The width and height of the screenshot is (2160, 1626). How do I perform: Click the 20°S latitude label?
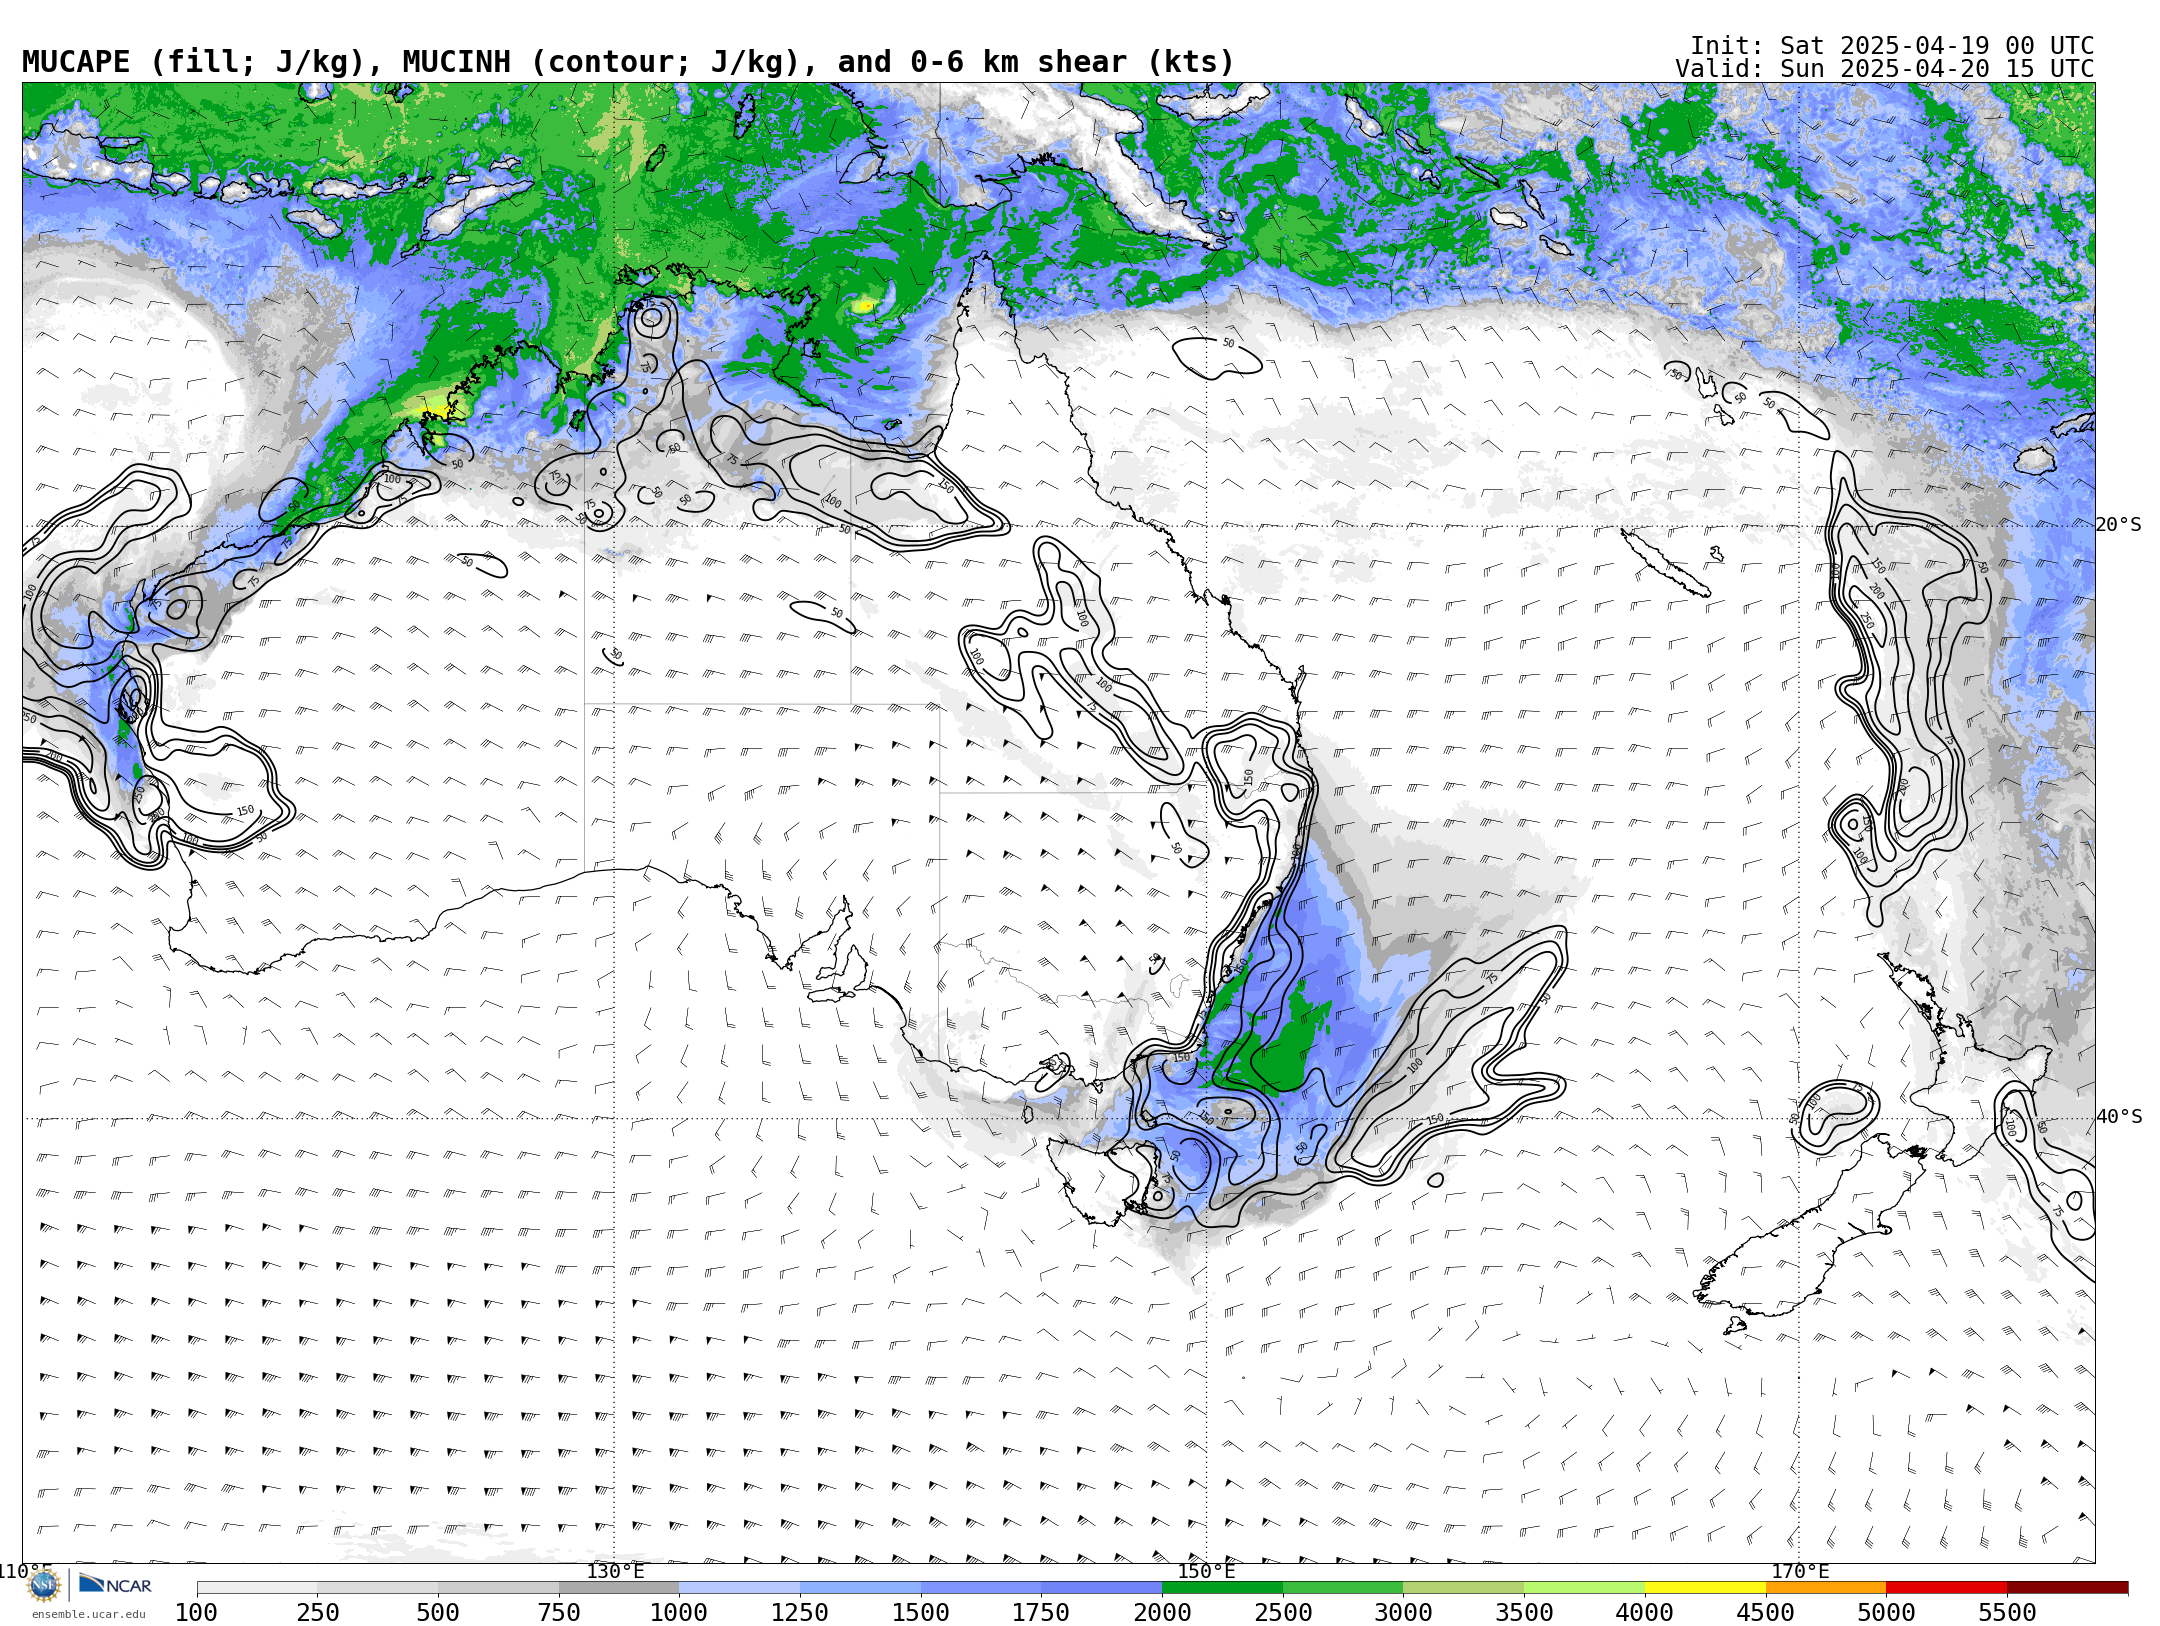[x=2119, y=525]
